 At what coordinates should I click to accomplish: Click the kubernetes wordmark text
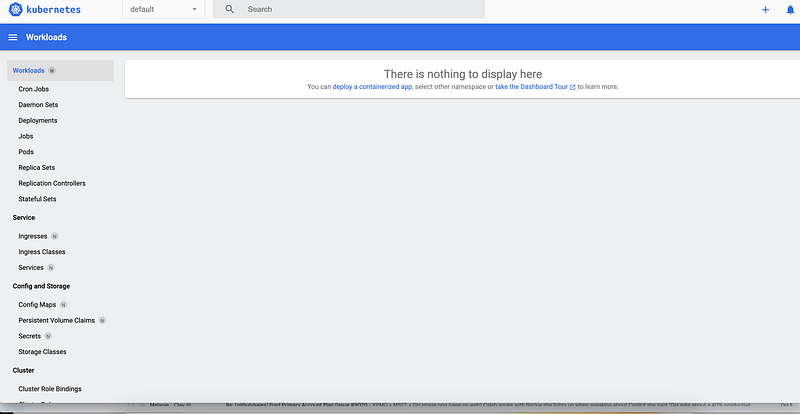54,9
